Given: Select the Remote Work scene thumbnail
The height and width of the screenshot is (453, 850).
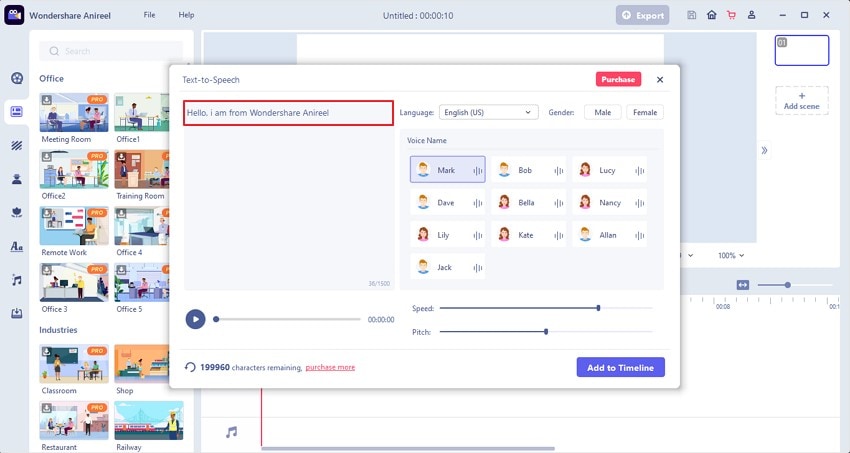Looking at the screenshot, I should tap(74, 226).
